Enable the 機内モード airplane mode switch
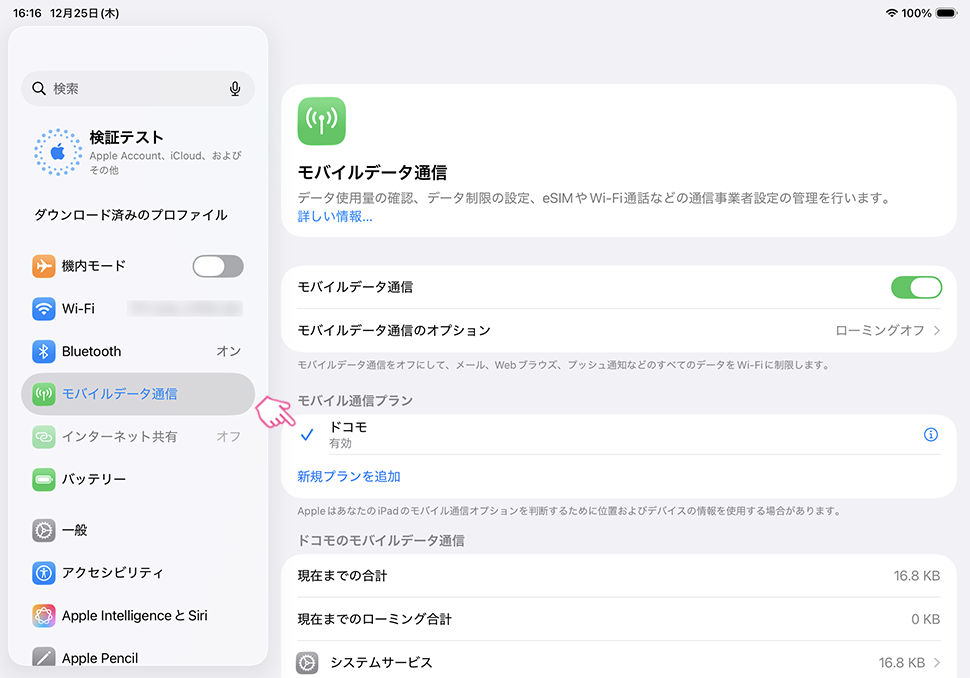Viewport: 970px width, 678px height. 218,266
